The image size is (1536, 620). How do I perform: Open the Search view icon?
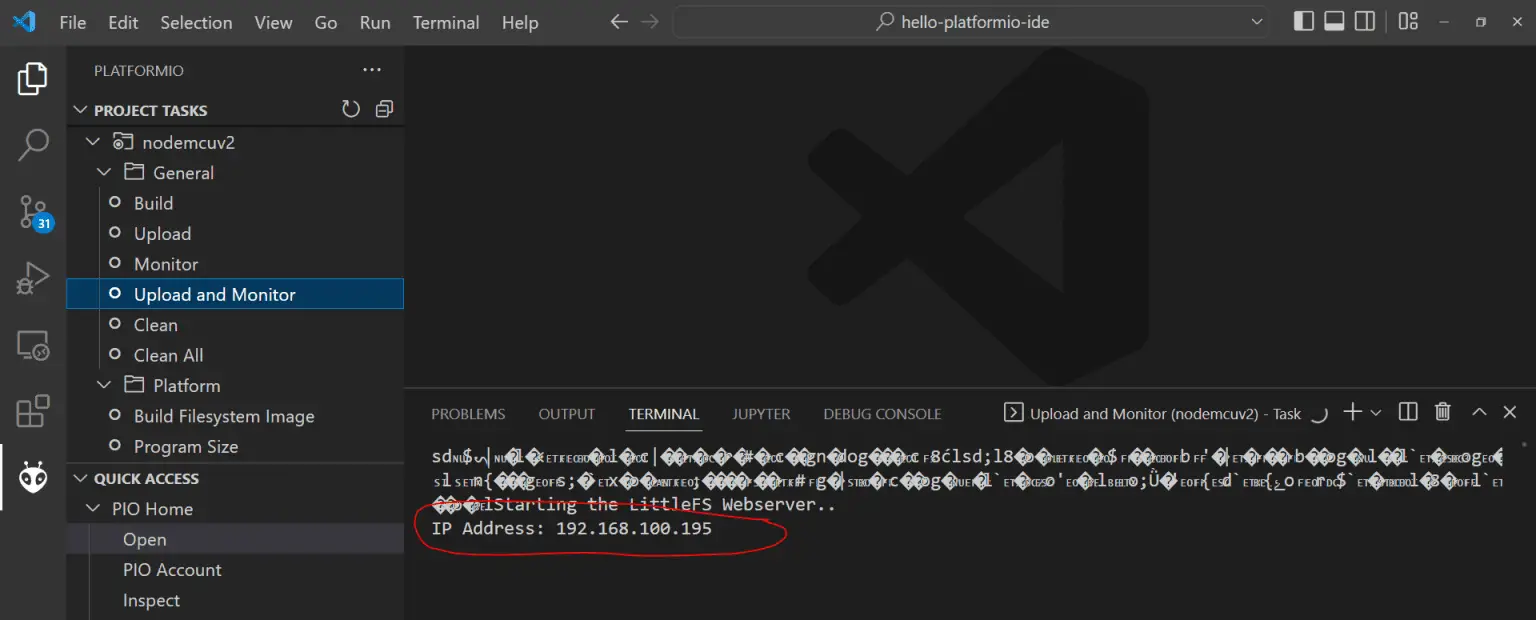click(33, 145)
